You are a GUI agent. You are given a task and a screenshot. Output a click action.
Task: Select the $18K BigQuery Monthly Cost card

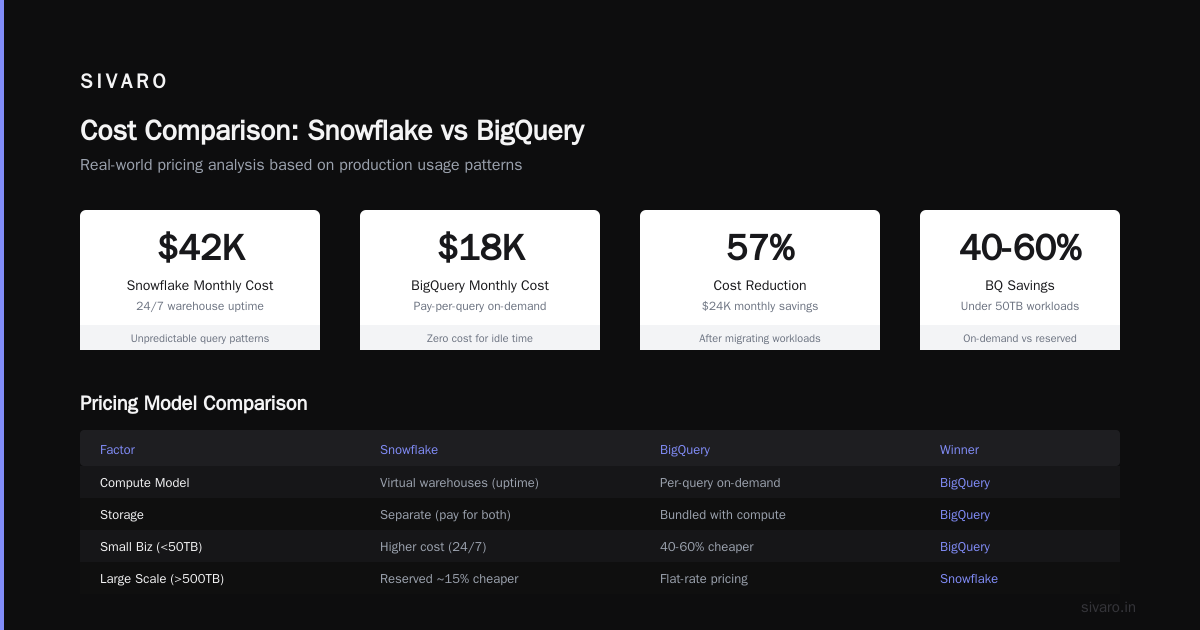click(480, 280)
